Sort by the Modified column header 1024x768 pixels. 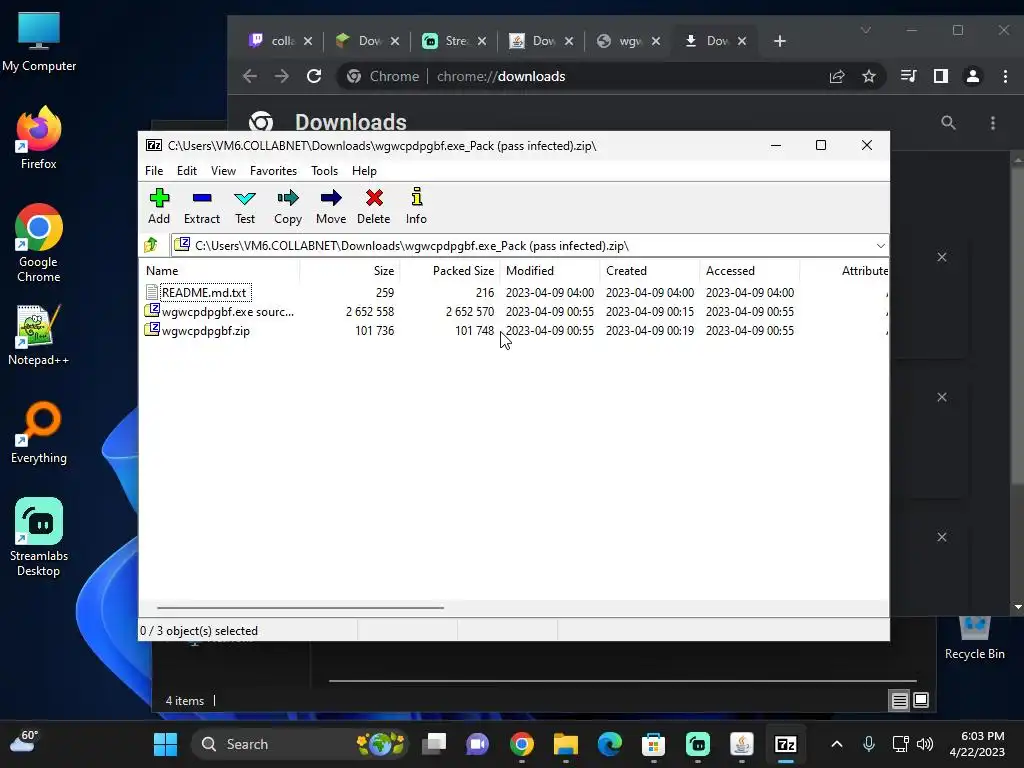pyautogui.click(x=550, y=270)
